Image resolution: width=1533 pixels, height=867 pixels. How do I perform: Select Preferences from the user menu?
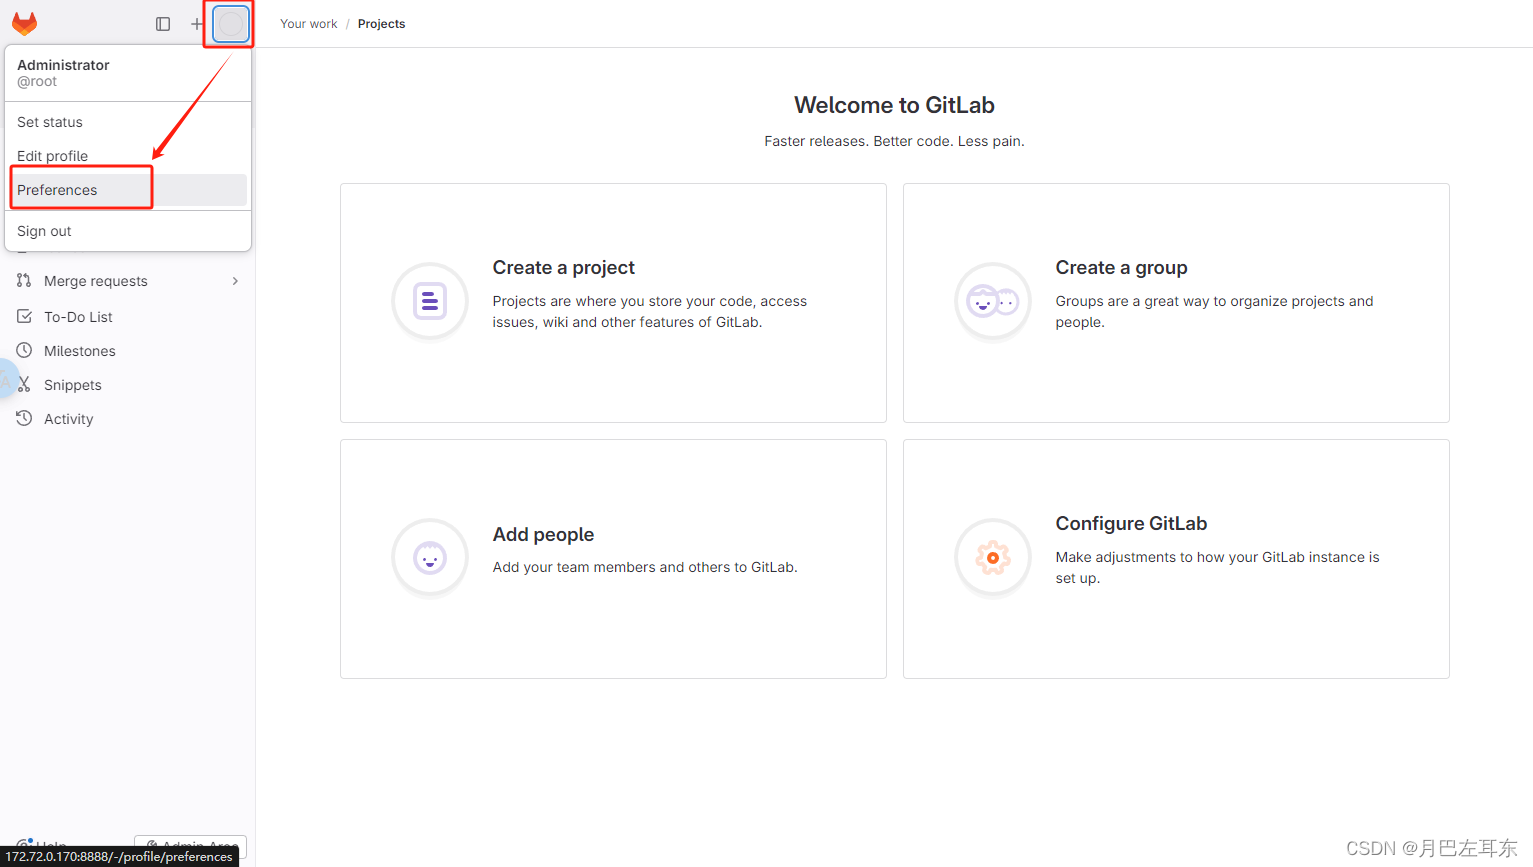point(58,190)
